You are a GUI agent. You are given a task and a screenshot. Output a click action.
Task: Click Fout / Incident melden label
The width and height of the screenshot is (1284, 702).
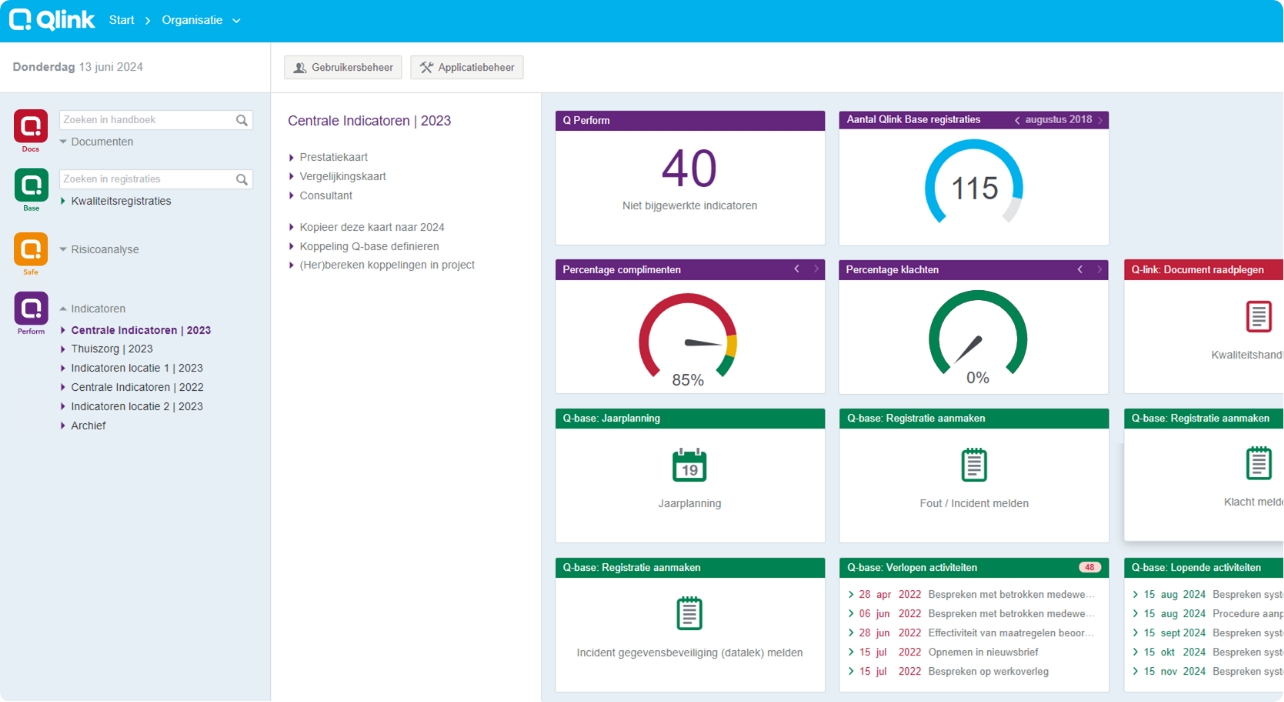click(974, 504)
